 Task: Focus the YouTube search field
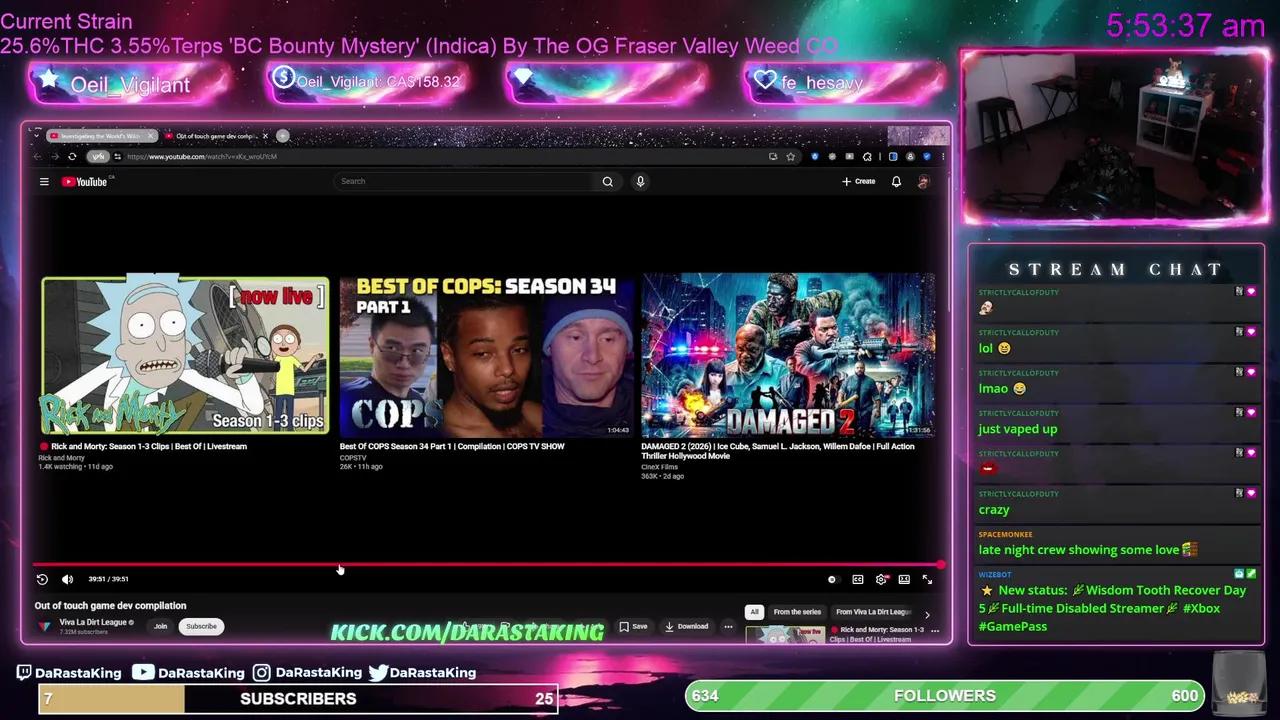point(465,181)
